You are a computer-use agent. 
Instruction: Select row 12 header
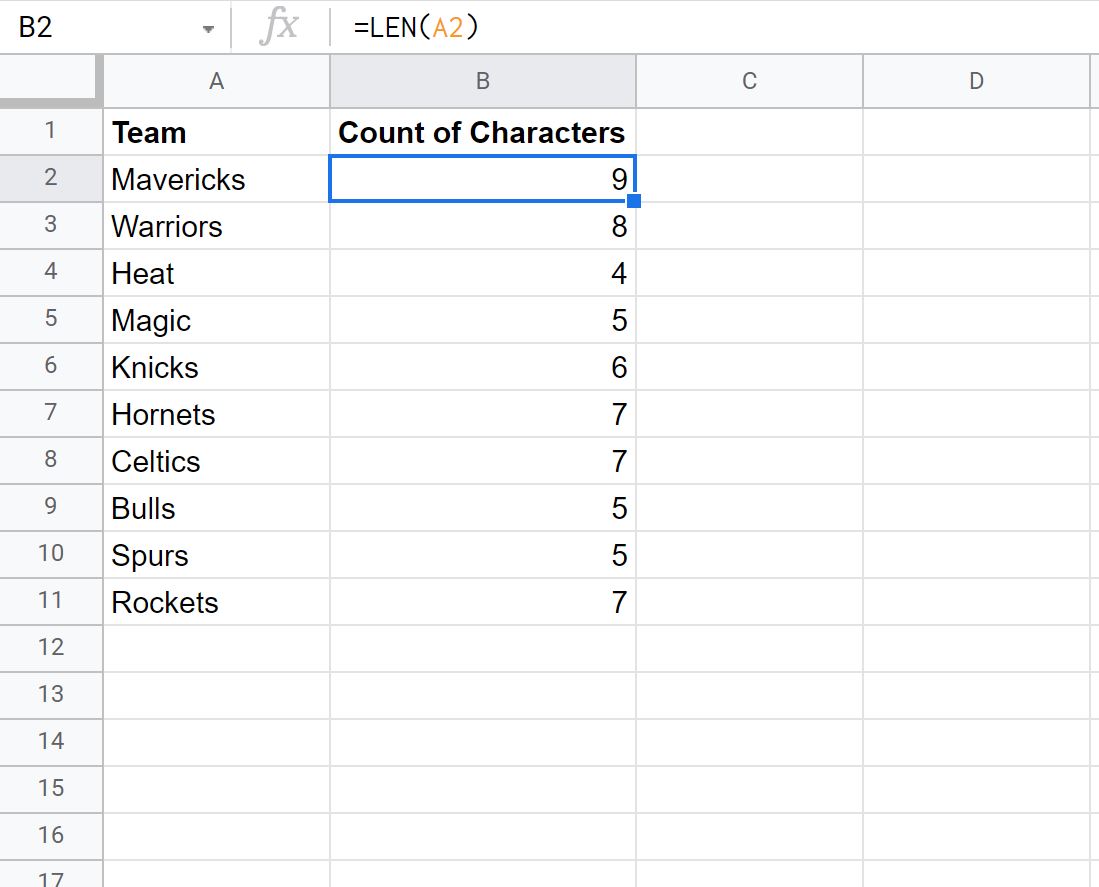51,647
